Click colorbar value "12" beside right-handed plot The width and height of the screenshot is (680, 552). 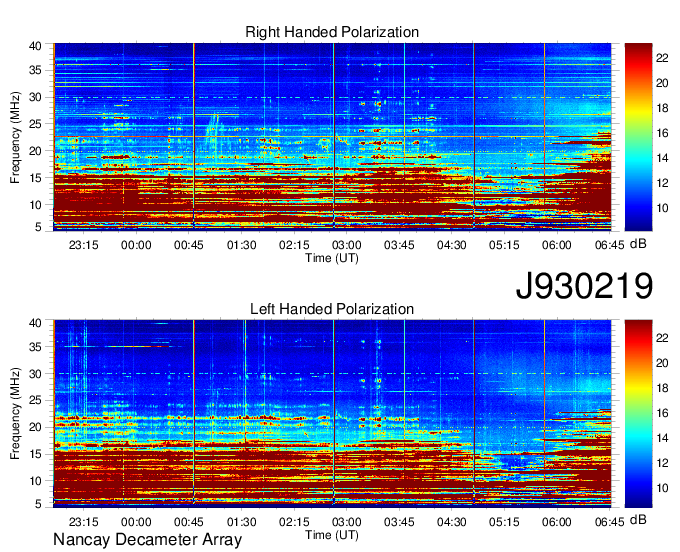[x=662, y=183]
